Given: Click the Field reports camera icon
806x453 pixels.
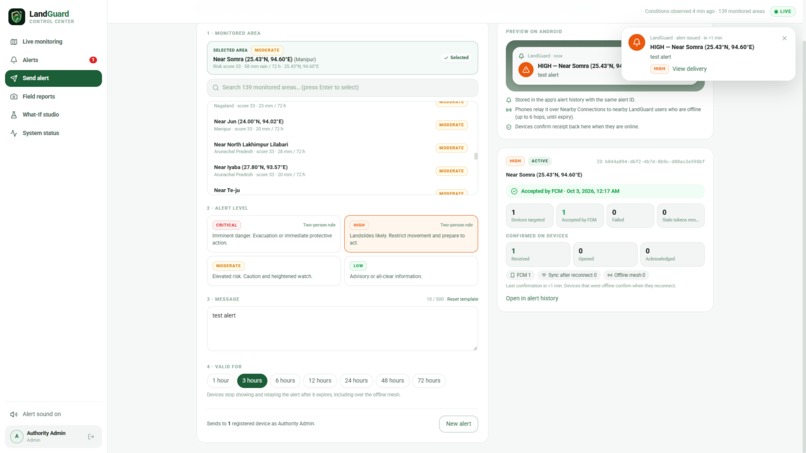Looking at the screenshot, I should point(14,96).
